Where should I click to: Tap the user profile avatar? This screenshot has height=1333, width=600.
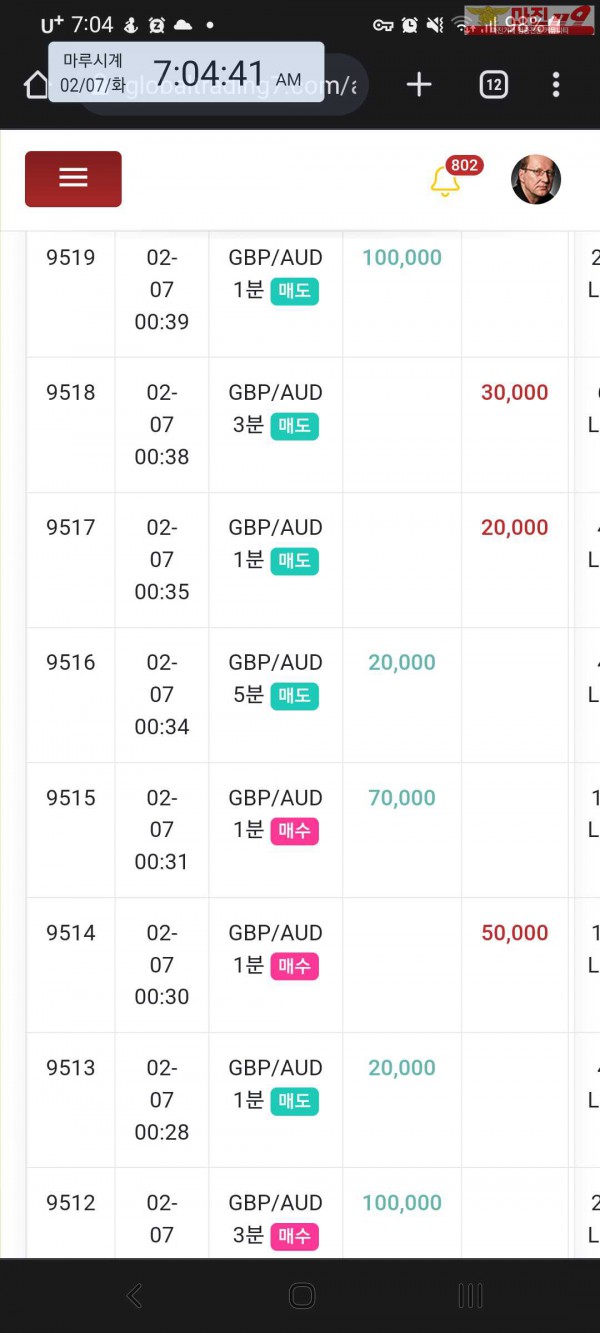click(x=535, y=180)
